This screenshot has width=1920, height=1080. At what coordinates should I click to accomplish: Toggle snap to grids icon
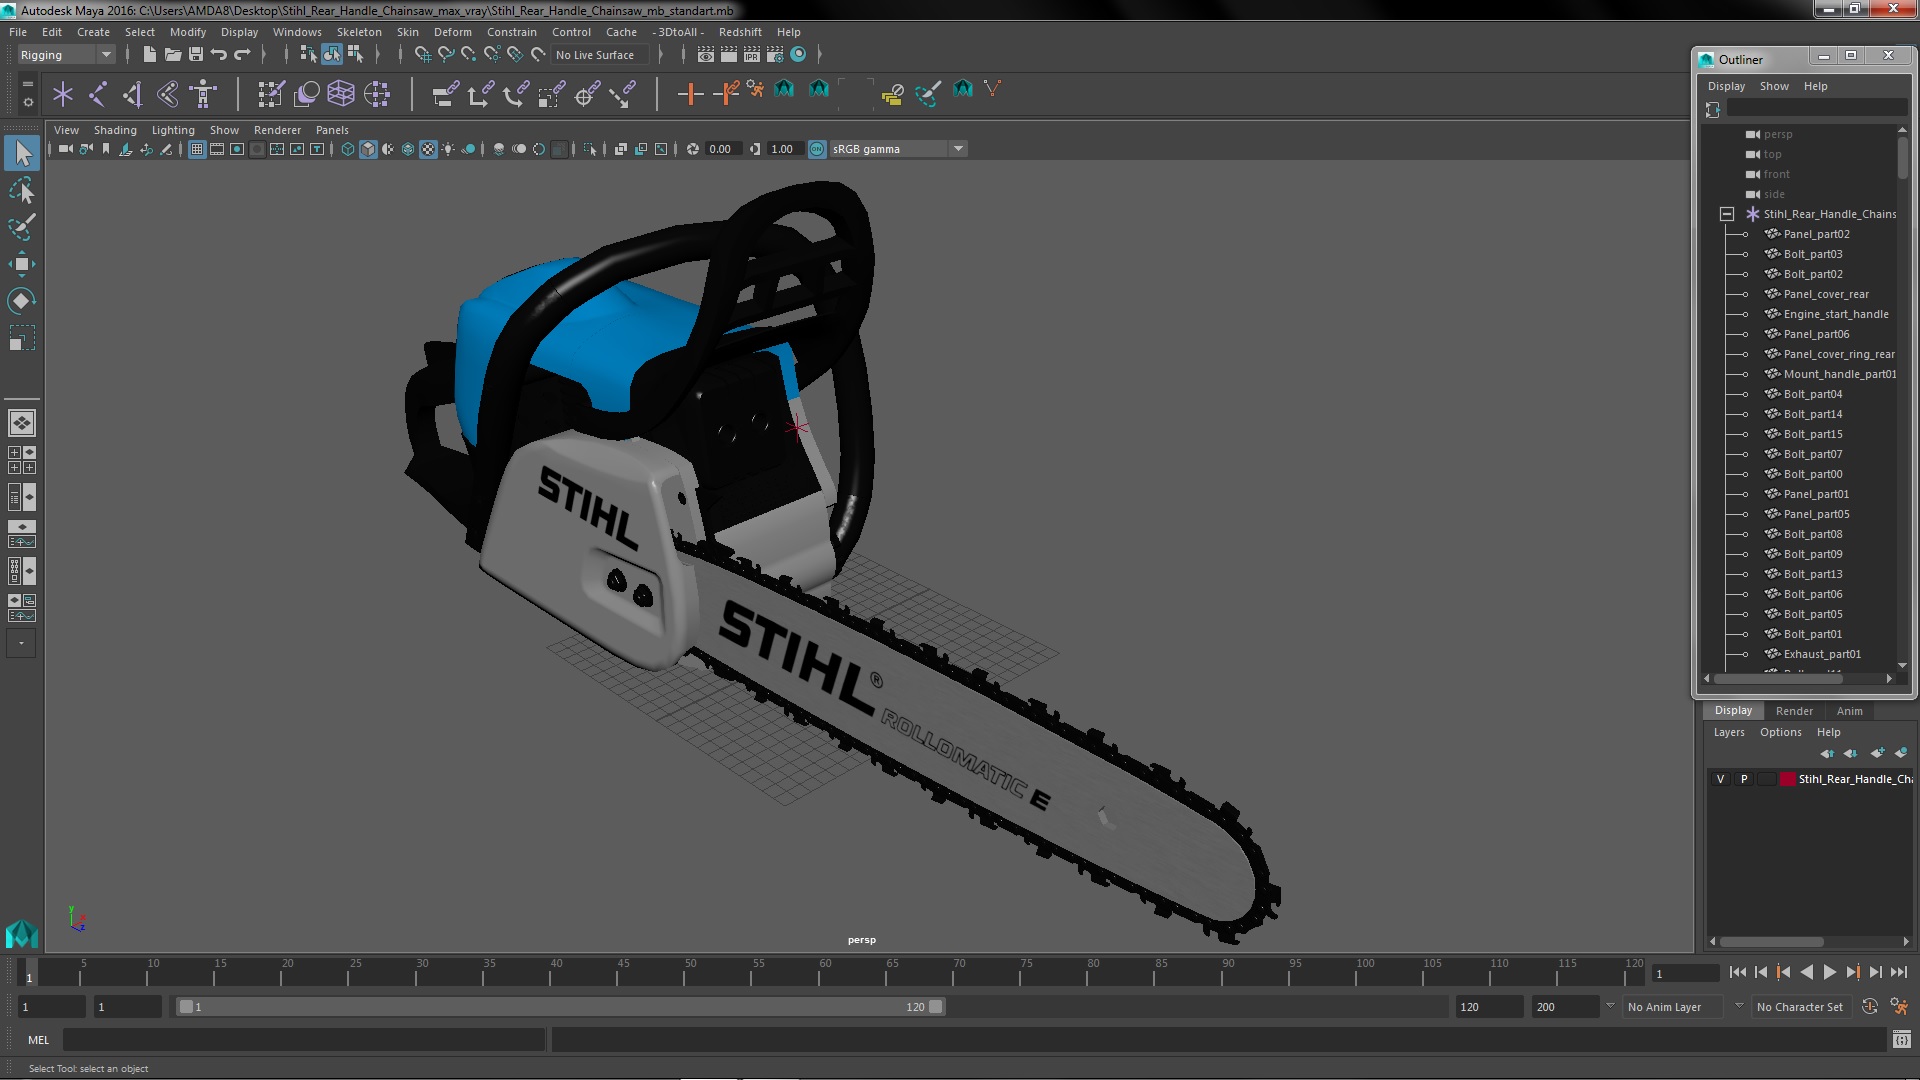[423, 55]
